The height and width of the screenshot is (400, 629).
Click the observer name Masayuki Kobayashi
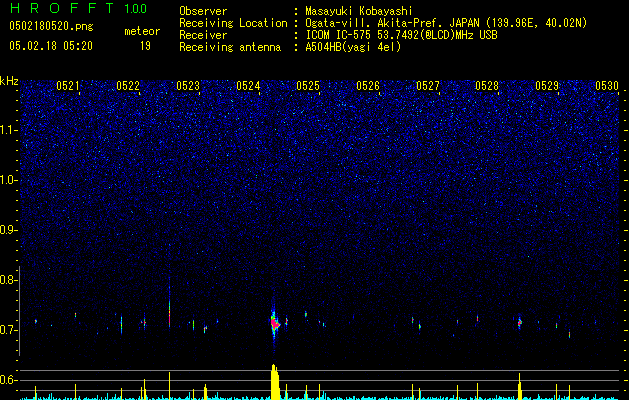(x=359, y=11)
